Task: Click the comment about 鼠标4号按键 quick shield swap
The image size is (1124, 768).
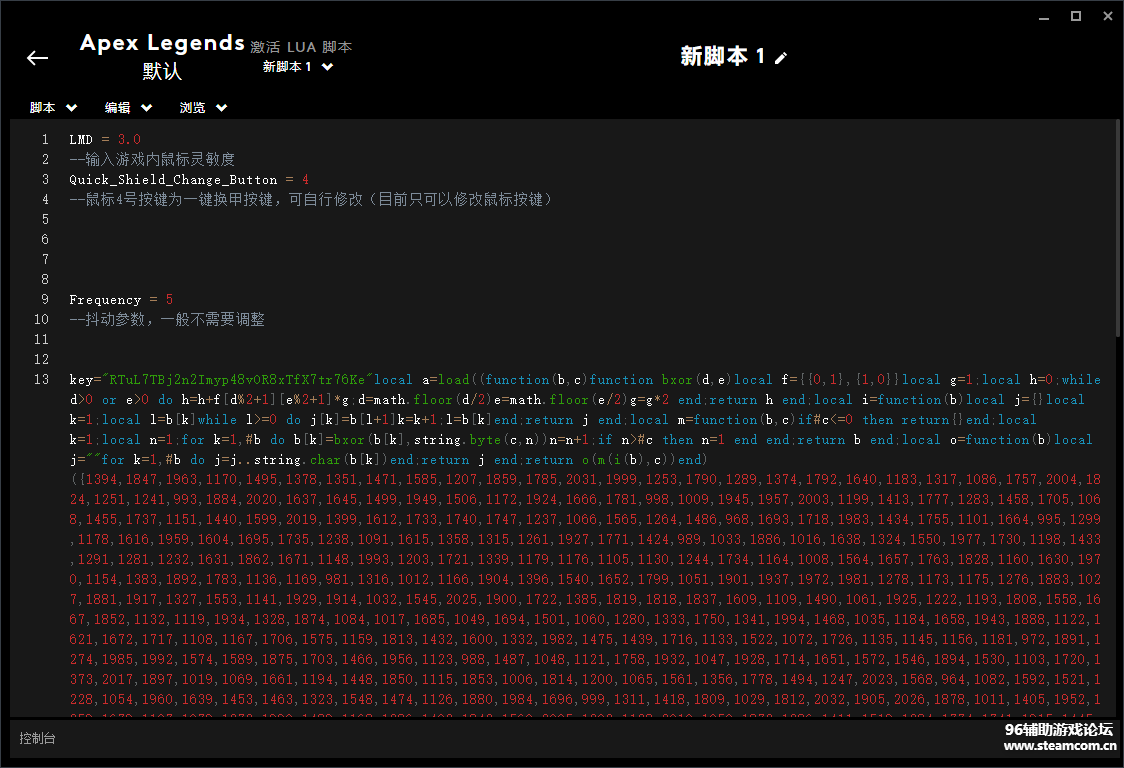Action: [310, 199]
